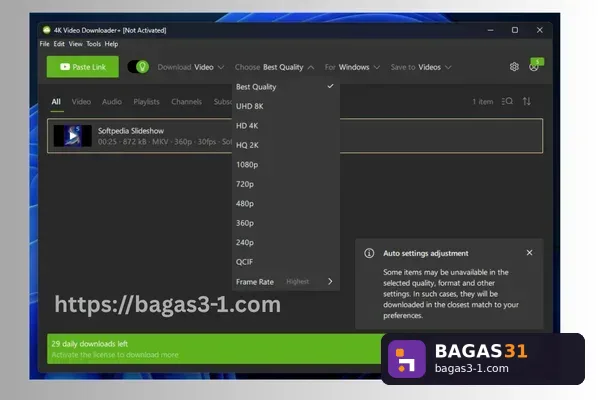600x400 pixels.
Task: Switch to the Audio tab
Action: 112,102
